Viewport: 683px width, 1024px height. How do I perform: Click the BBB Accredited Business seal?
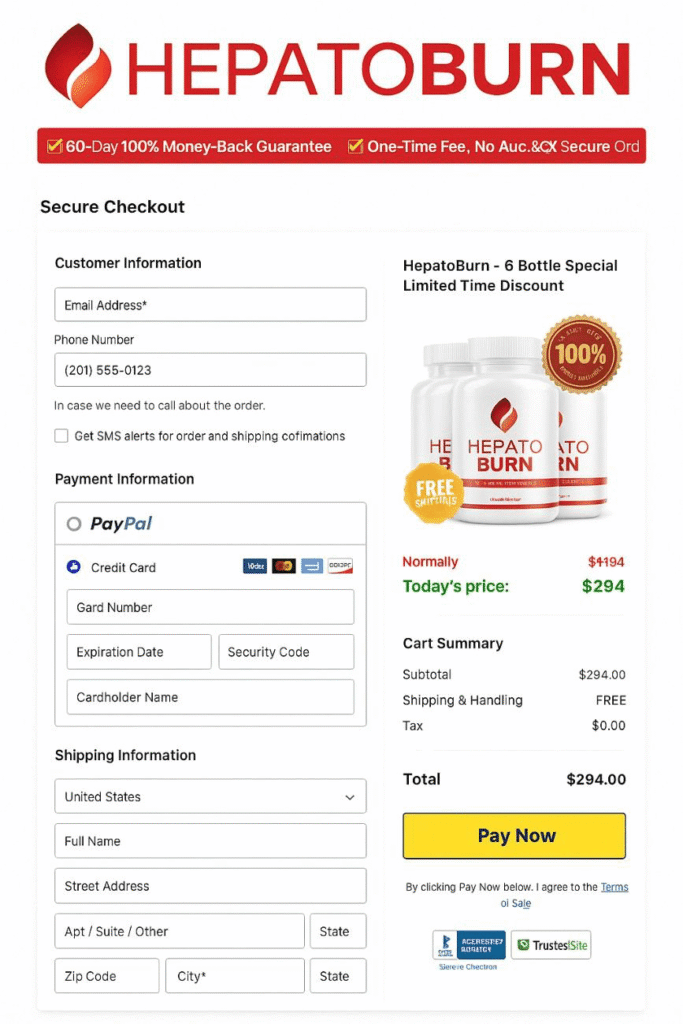pos(468,944)
